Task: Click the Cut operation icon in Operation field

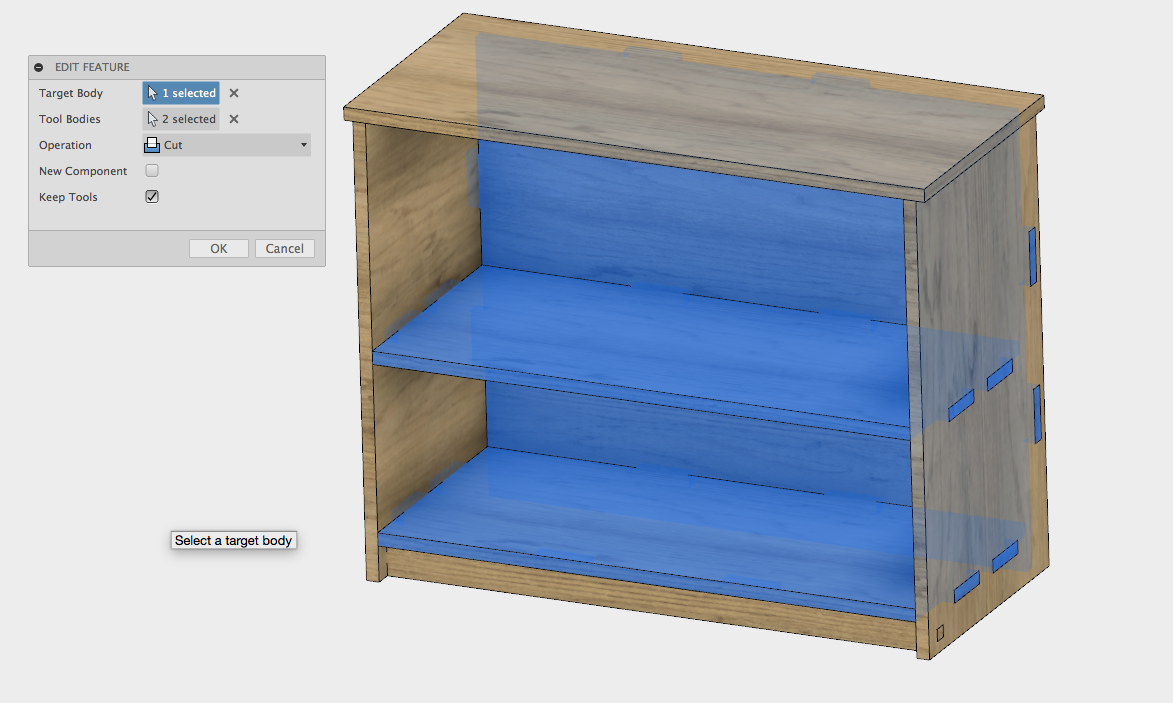Action: pos(151,144)
